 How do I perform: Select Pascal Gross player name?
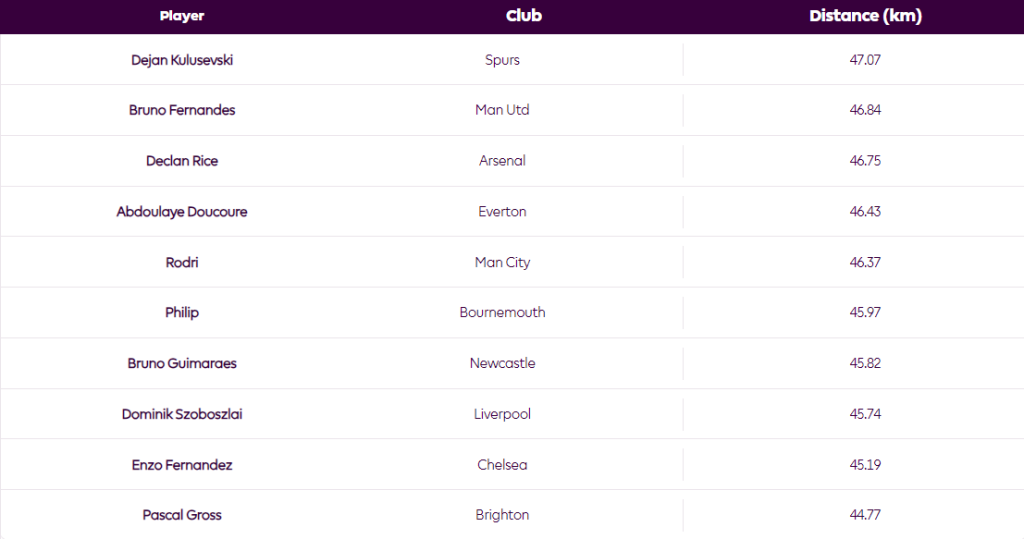[x=182, y=515]
